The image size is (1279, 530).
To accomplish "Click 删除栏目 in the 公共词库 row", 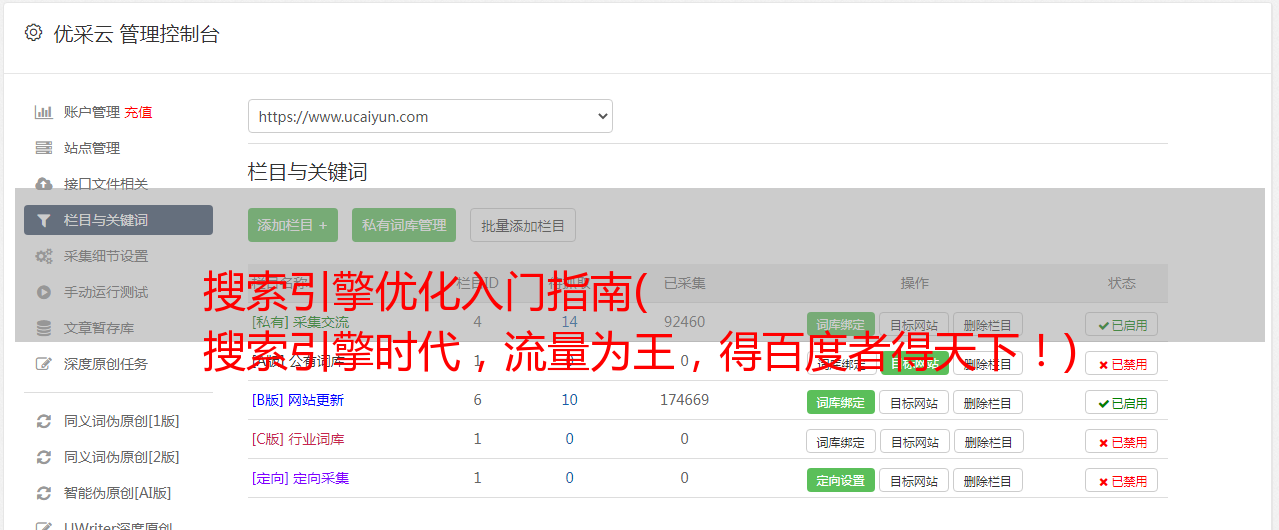I will click(x=988, y=363).
